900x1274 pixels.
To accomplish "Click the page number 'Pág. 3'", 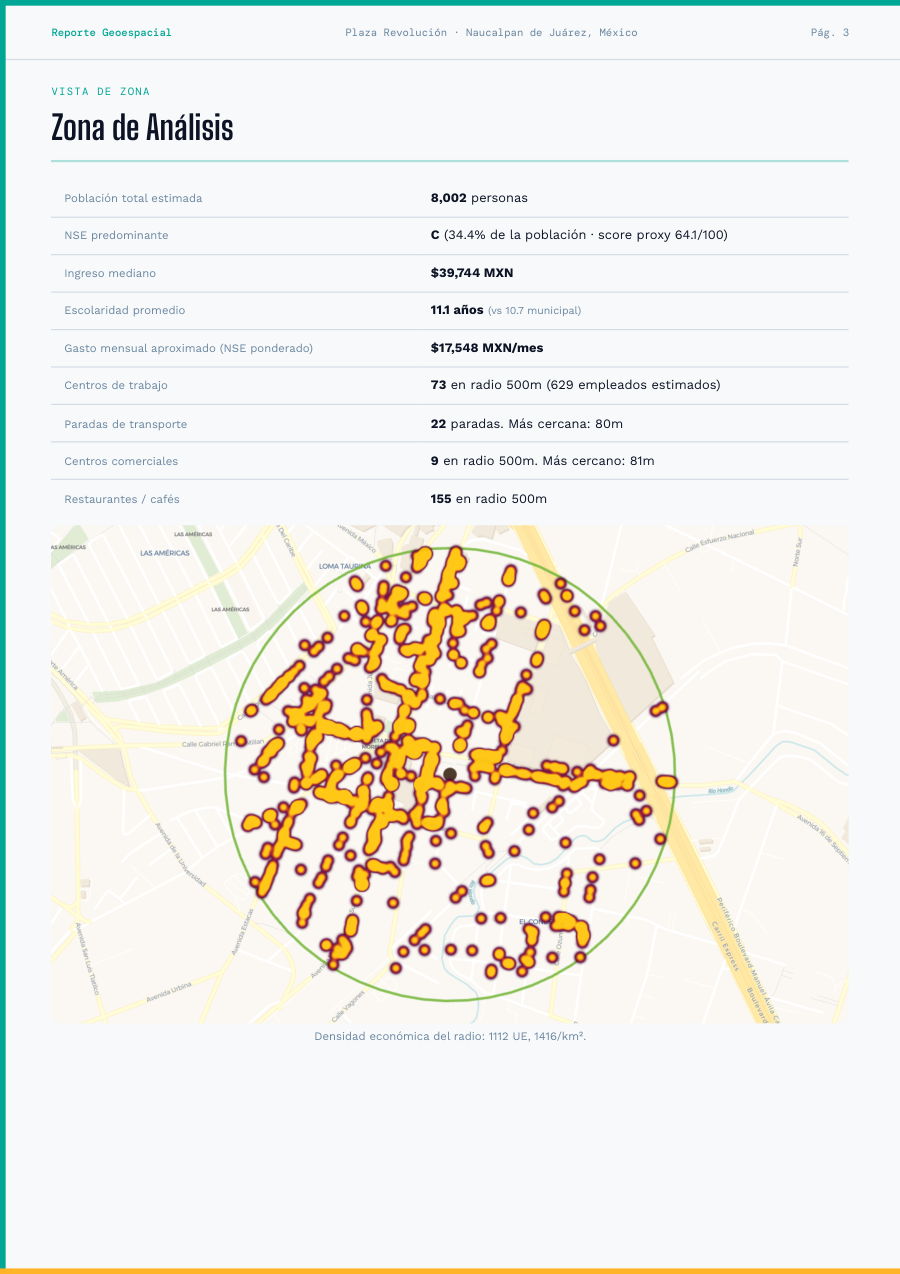I will 830,33.
